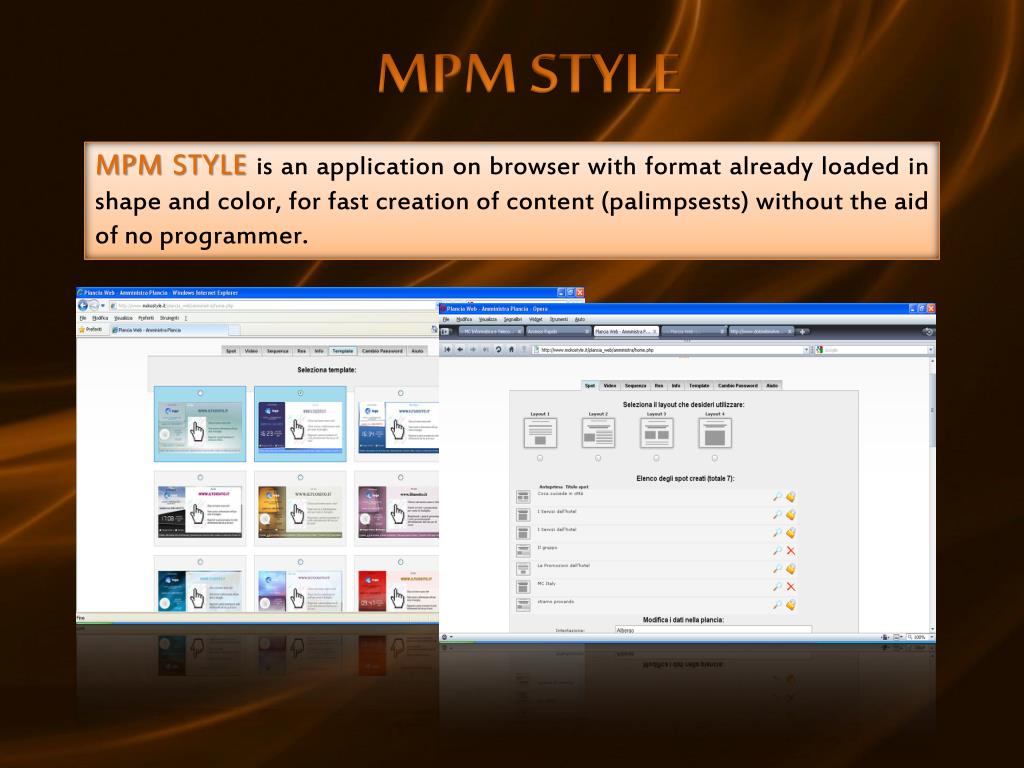Click layout preview icon beside 'Il gruppo'
The width and height of the screenshot is (1024, 768).
(523, 551)
